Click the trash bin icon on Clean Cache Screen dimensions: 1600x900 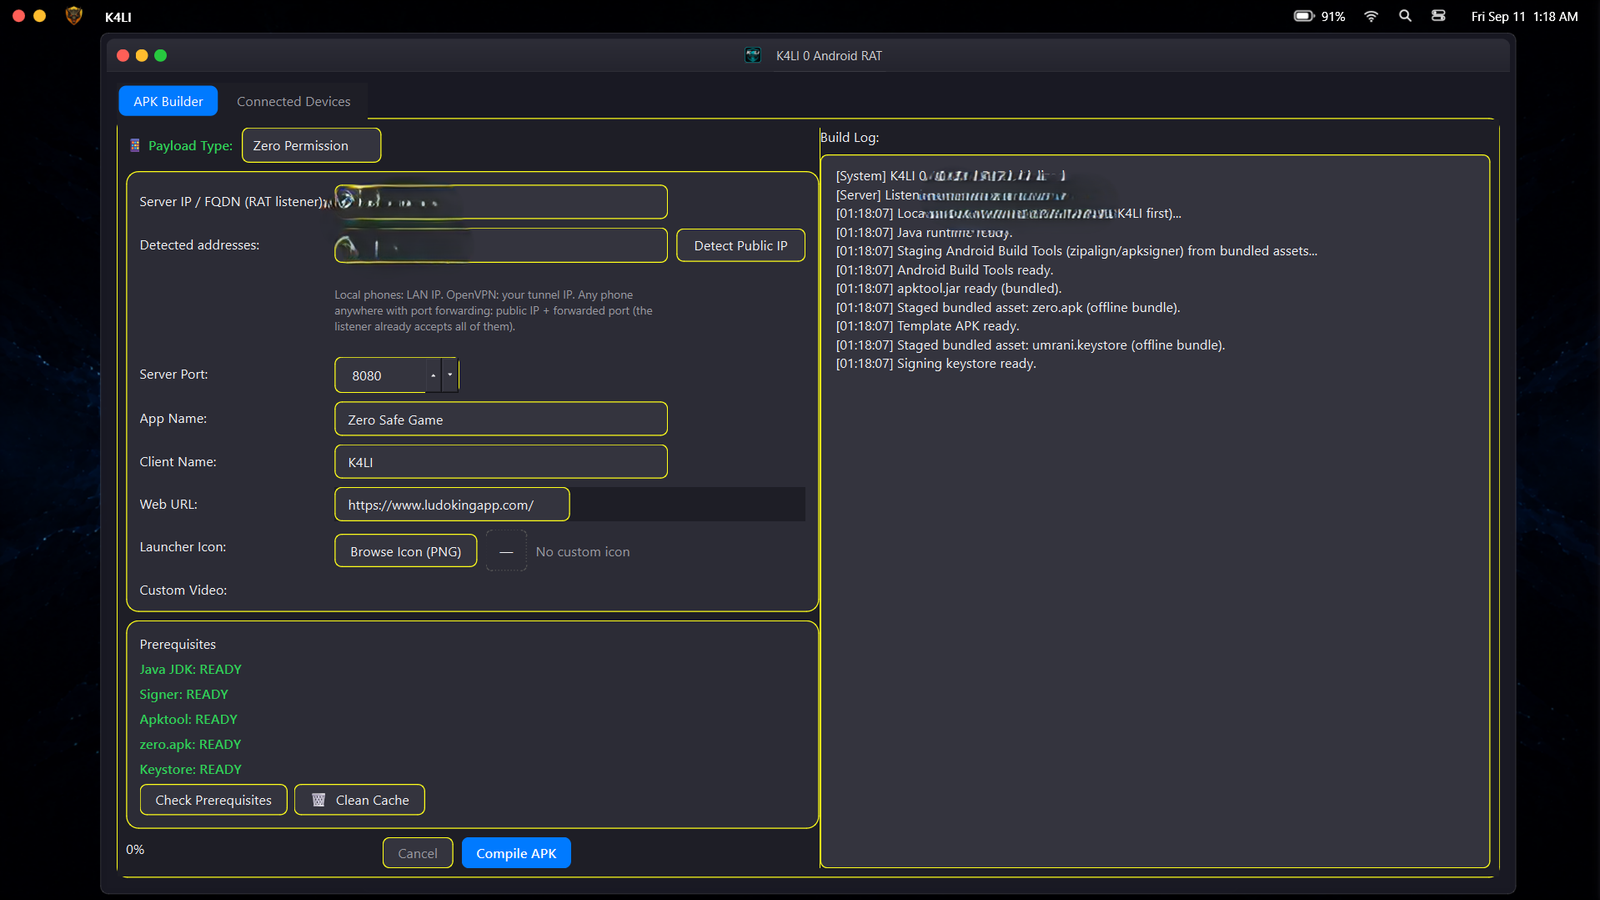click(x=319, y=800)
